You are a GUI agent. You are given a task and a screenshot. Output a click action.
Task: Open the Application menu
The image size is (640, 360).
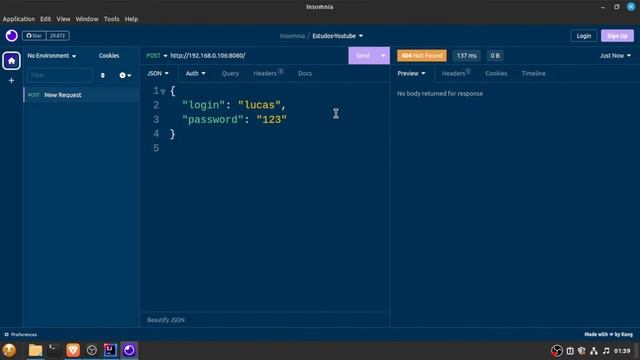coord(19,19)
